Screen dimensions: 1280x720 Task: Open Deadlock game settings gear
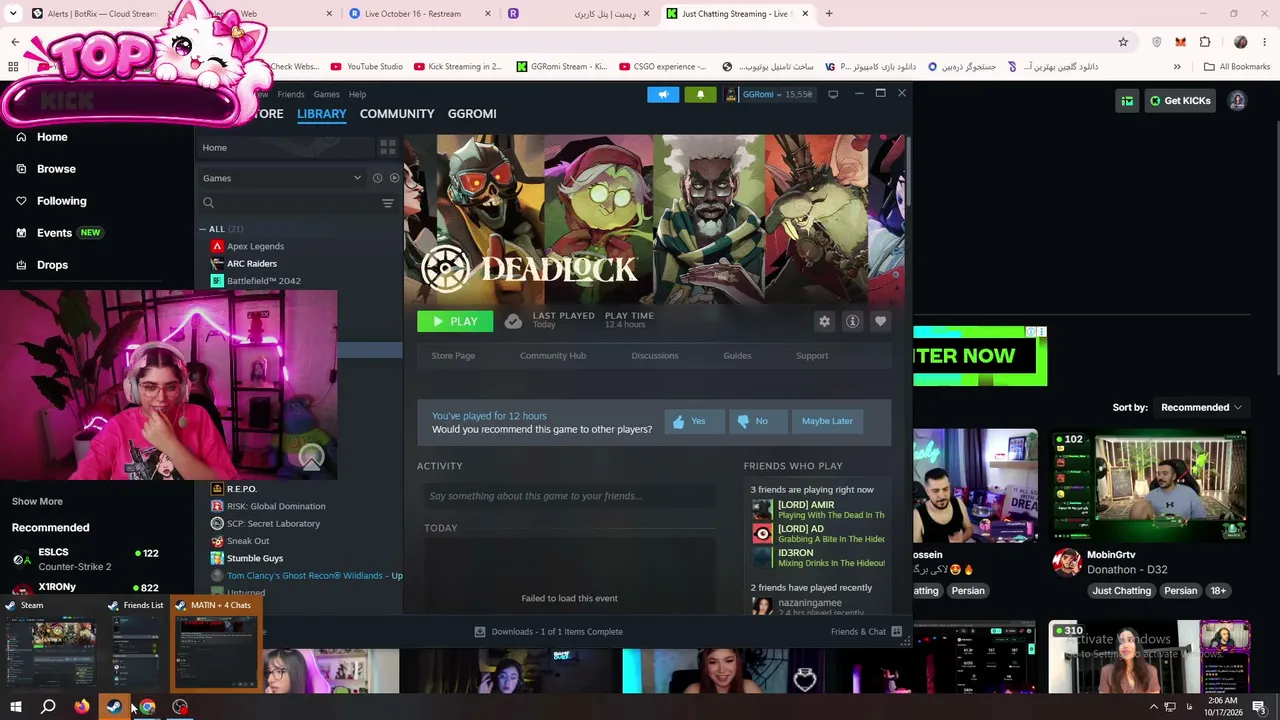coord(824,321)
